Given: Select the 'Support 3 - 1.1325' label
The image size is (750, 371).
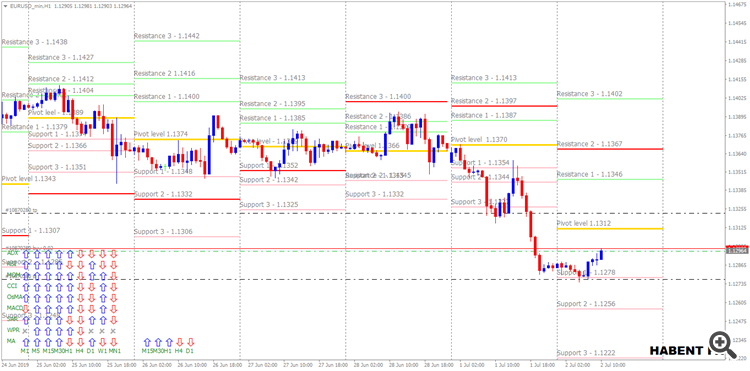Looking at the screenshot, I should pos(269,205).
